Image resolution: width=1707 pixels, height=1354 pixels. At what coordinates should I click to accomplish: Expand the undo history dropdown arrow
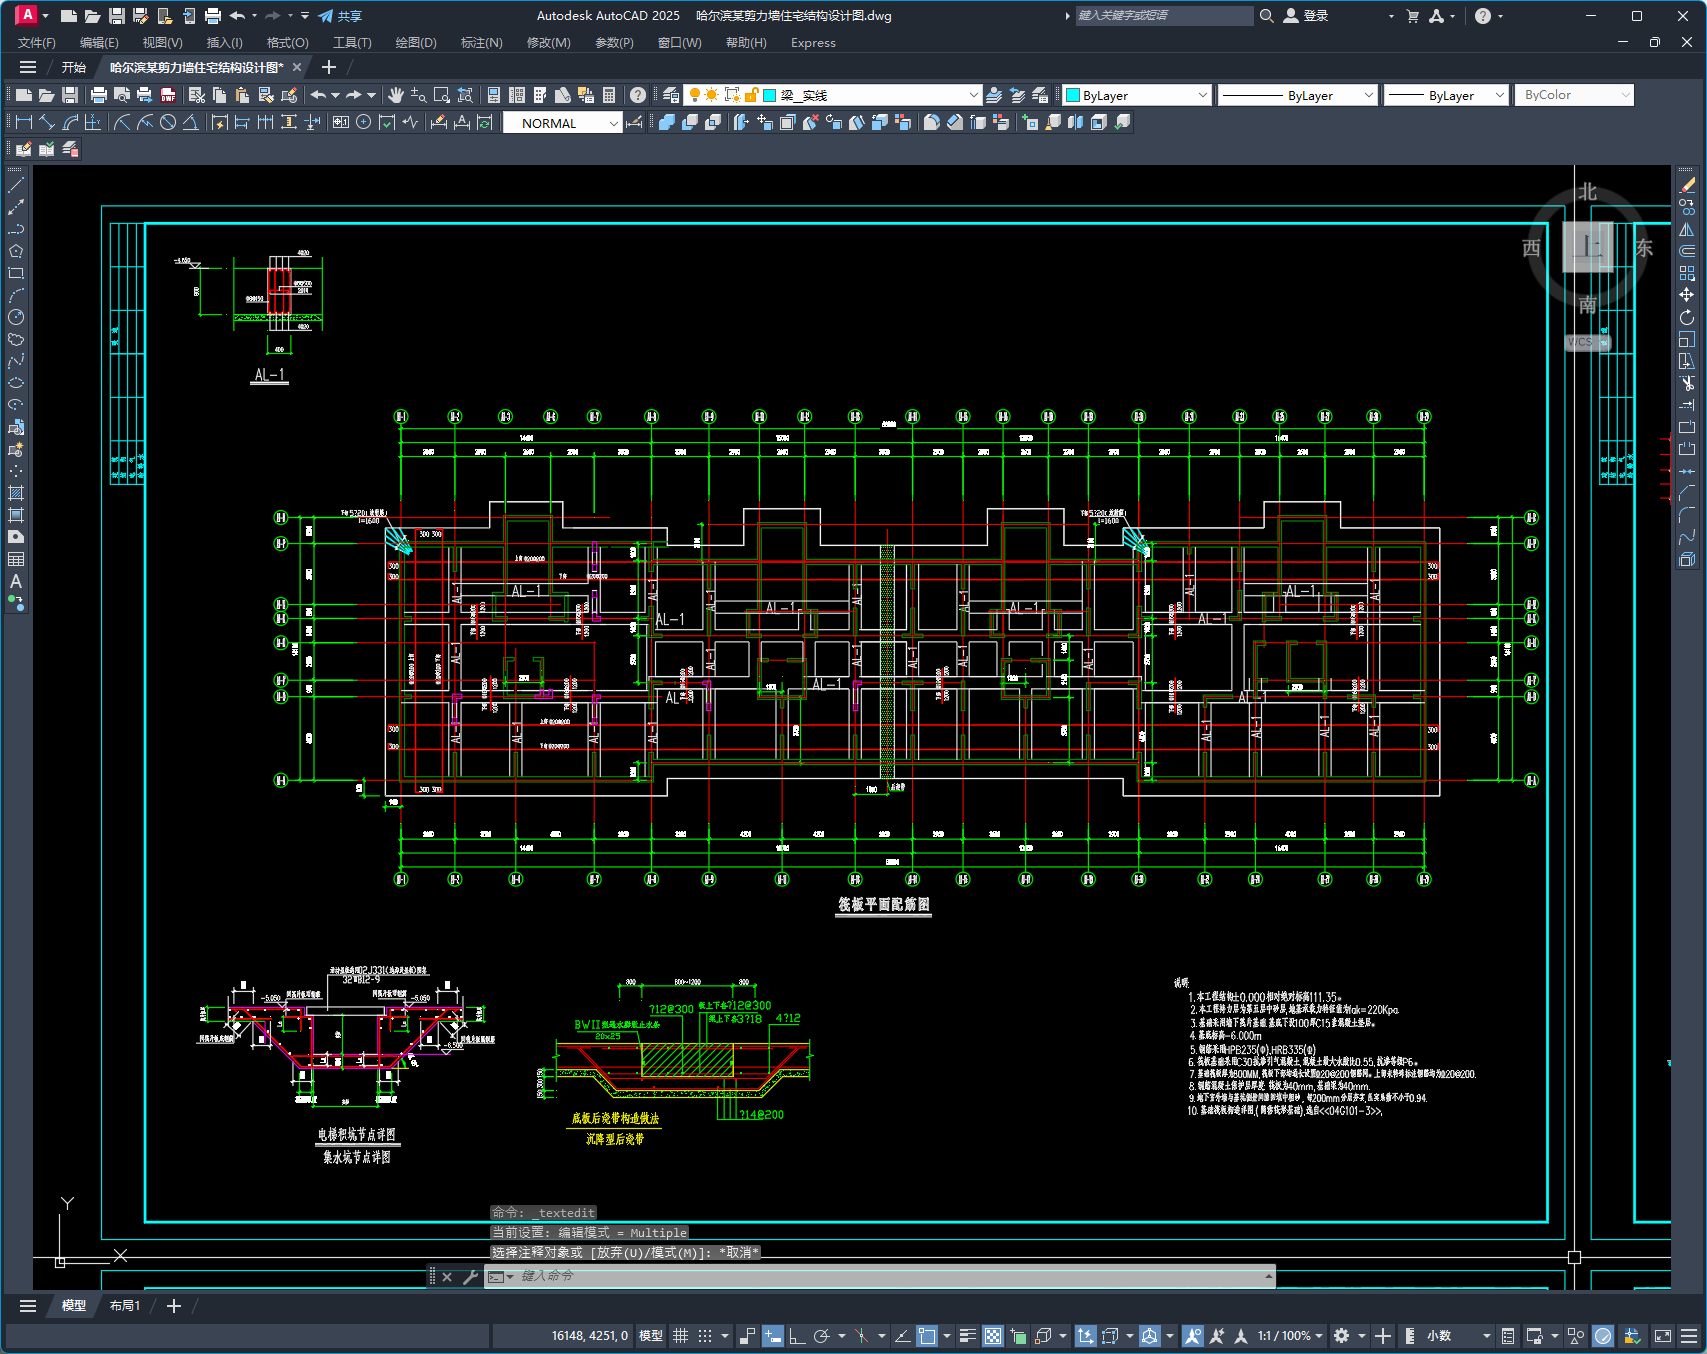coord(254,16)
